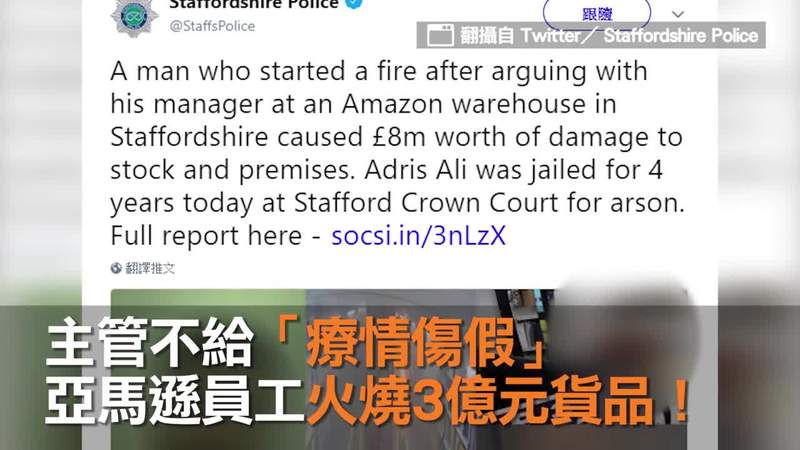Click the globe icon beside 翻譯推文
Viewport: 800px width, 450px height.
(x=116, y=268)
